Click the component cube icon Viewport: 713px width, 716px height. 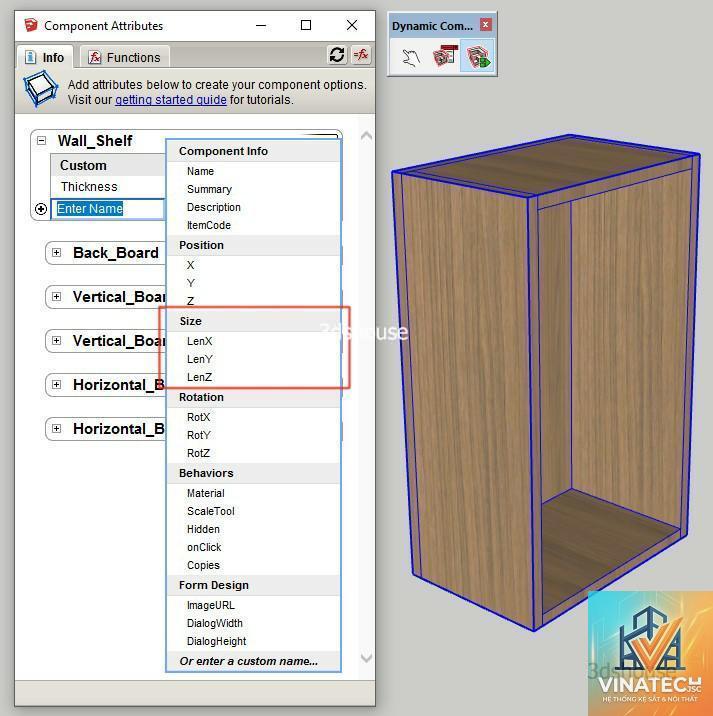(40, 88)
